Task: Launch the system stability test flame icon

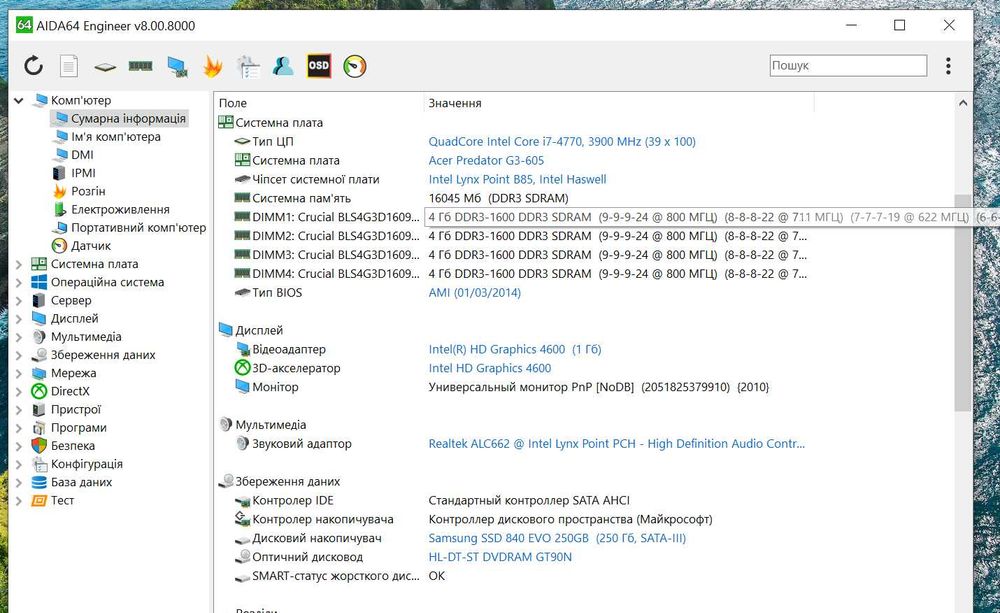Action: click(212, 66)
